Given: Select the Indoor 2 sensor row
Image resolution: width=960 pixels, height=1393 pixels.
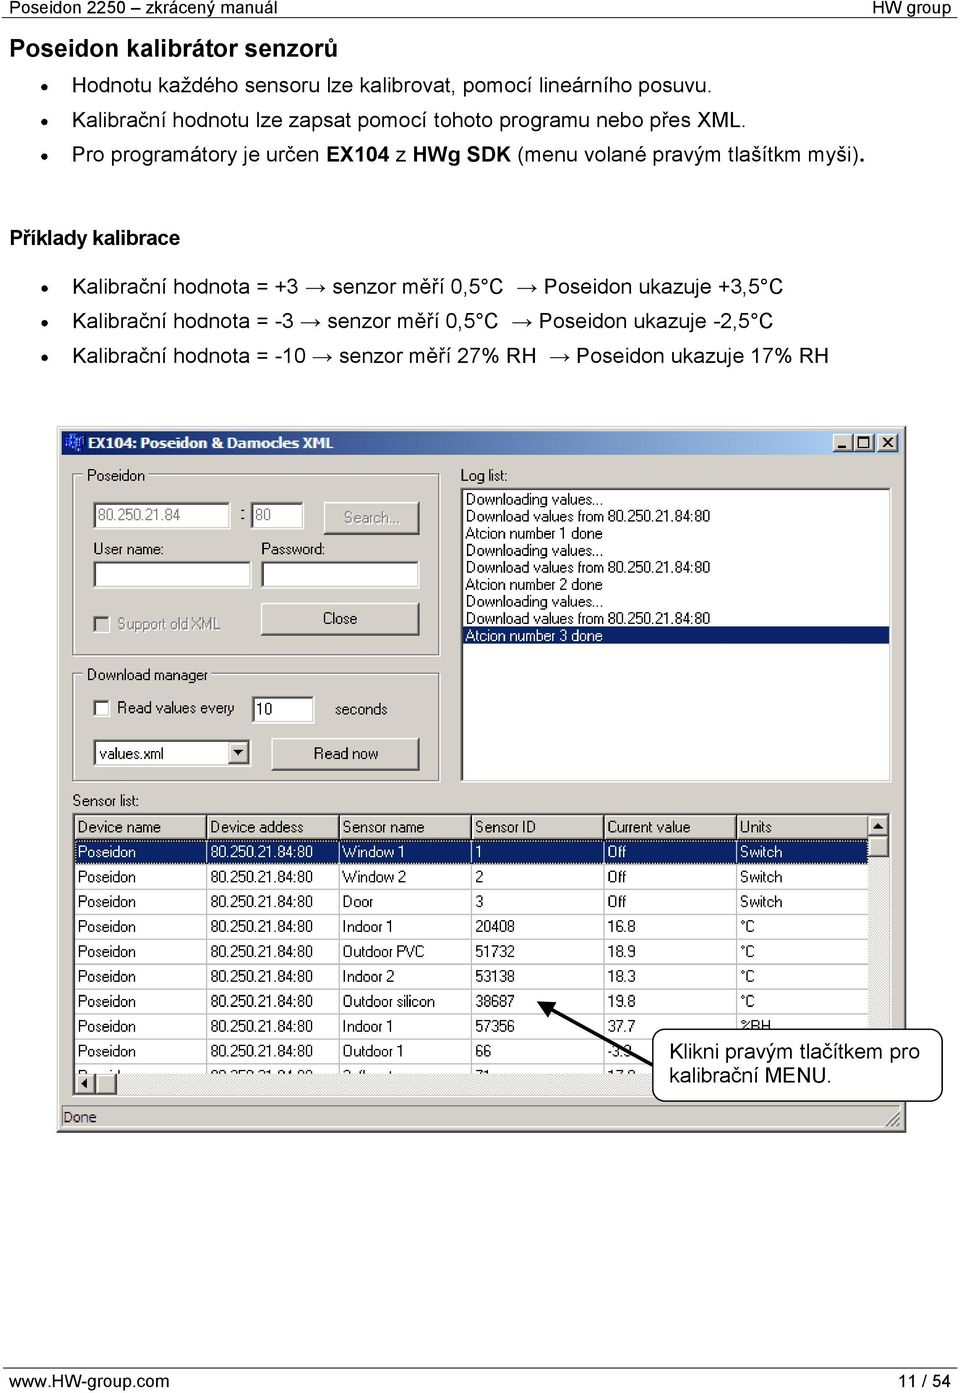Looking at the screenshot, I should 471,976.
